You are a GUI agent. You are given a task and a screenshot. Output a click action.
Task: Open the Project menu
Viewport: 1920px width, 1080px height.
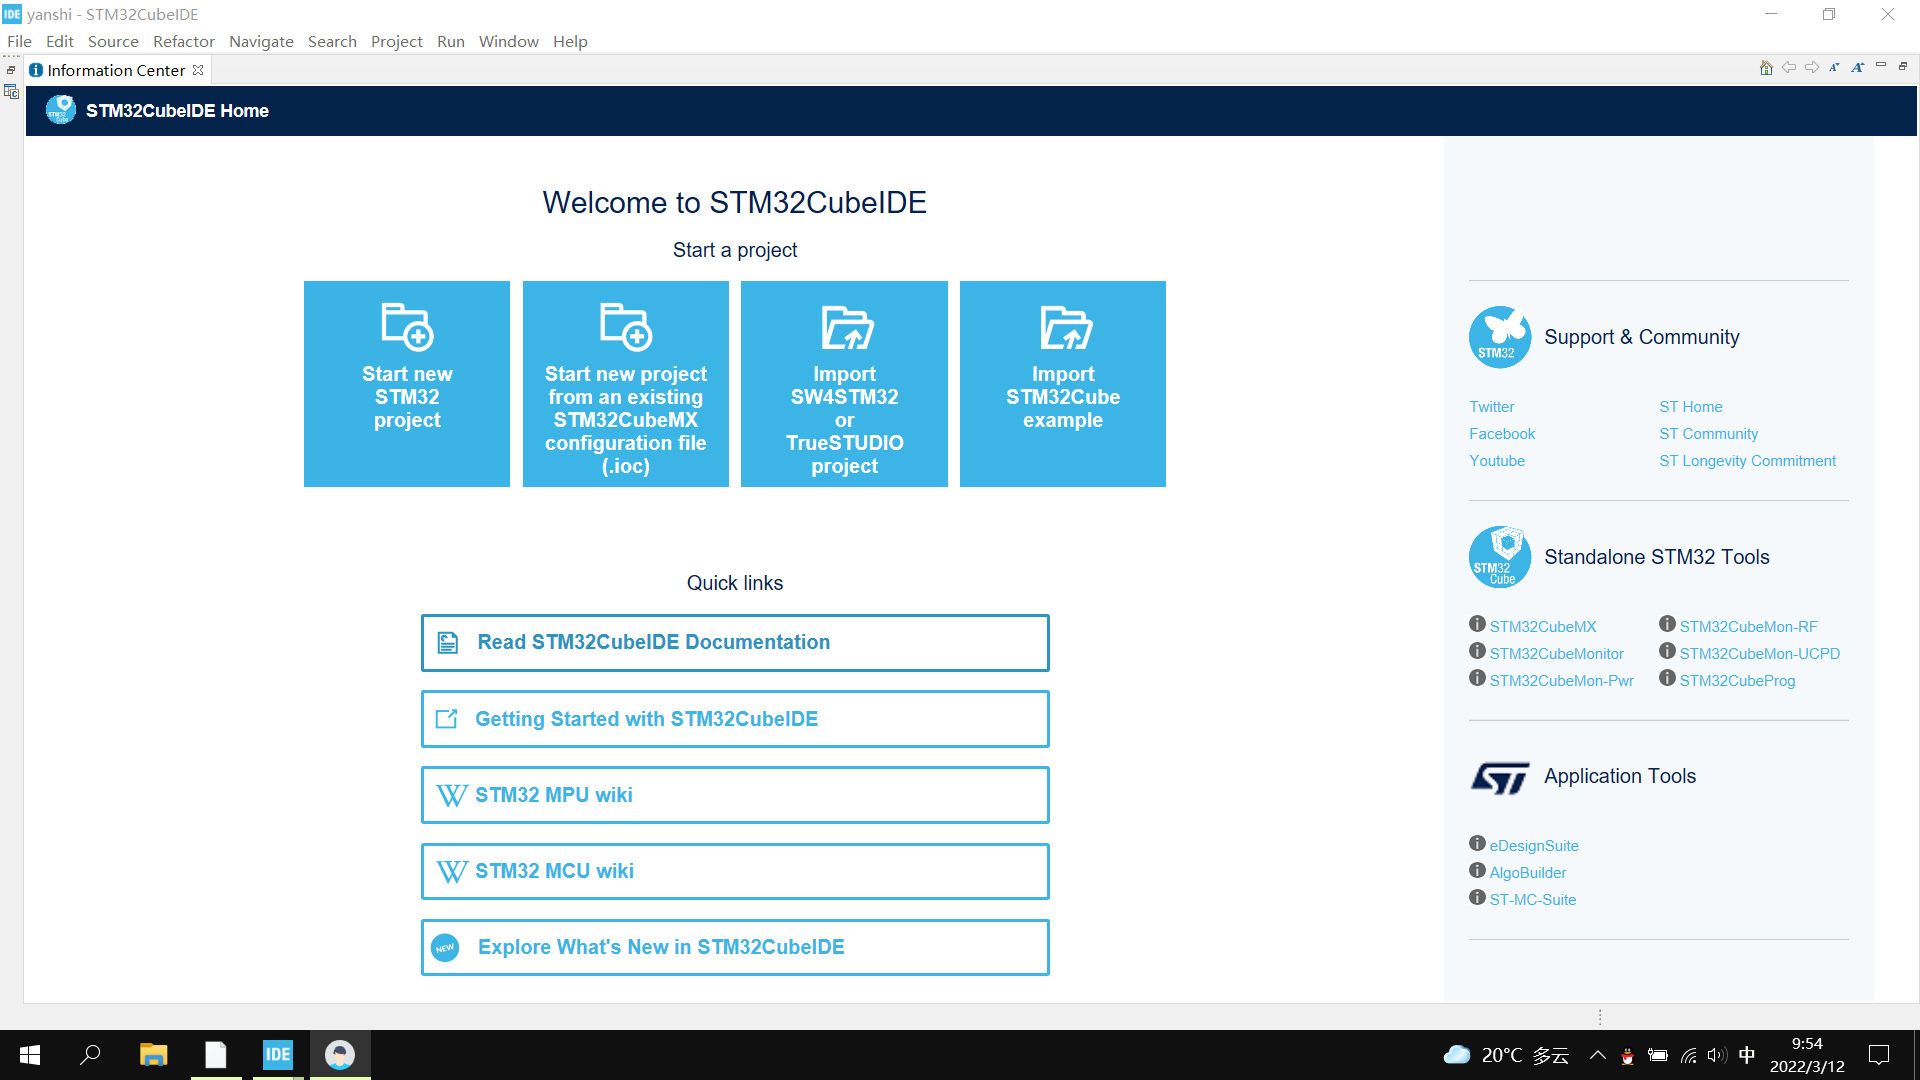pyautogui.click(x=396, y=41)
